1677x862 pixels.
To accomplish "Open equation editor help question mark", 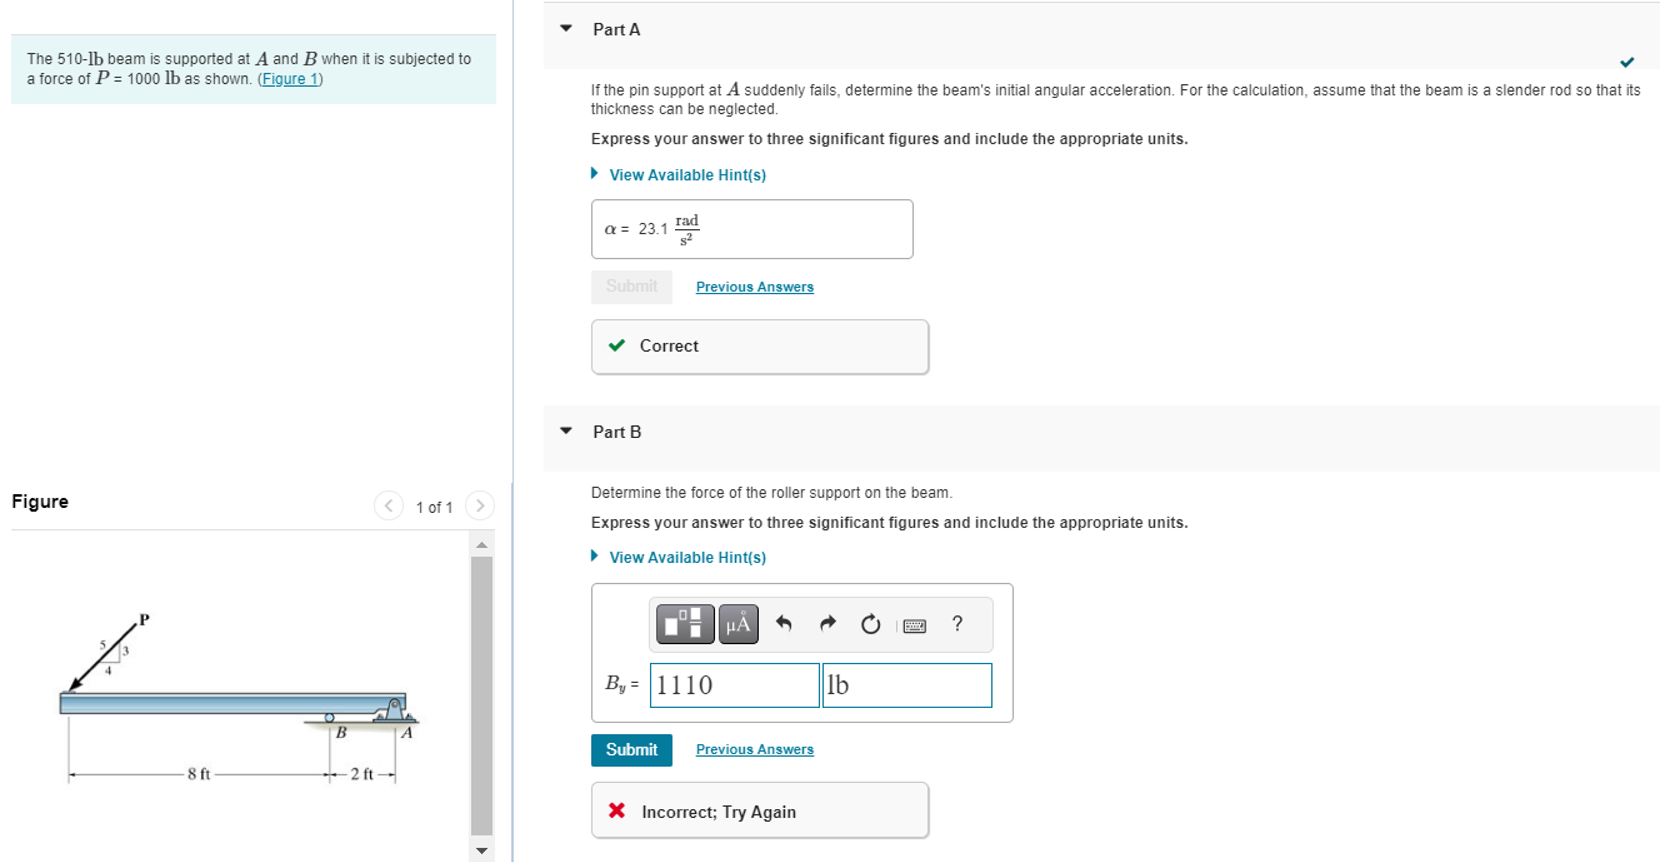I will coord(957,624).
